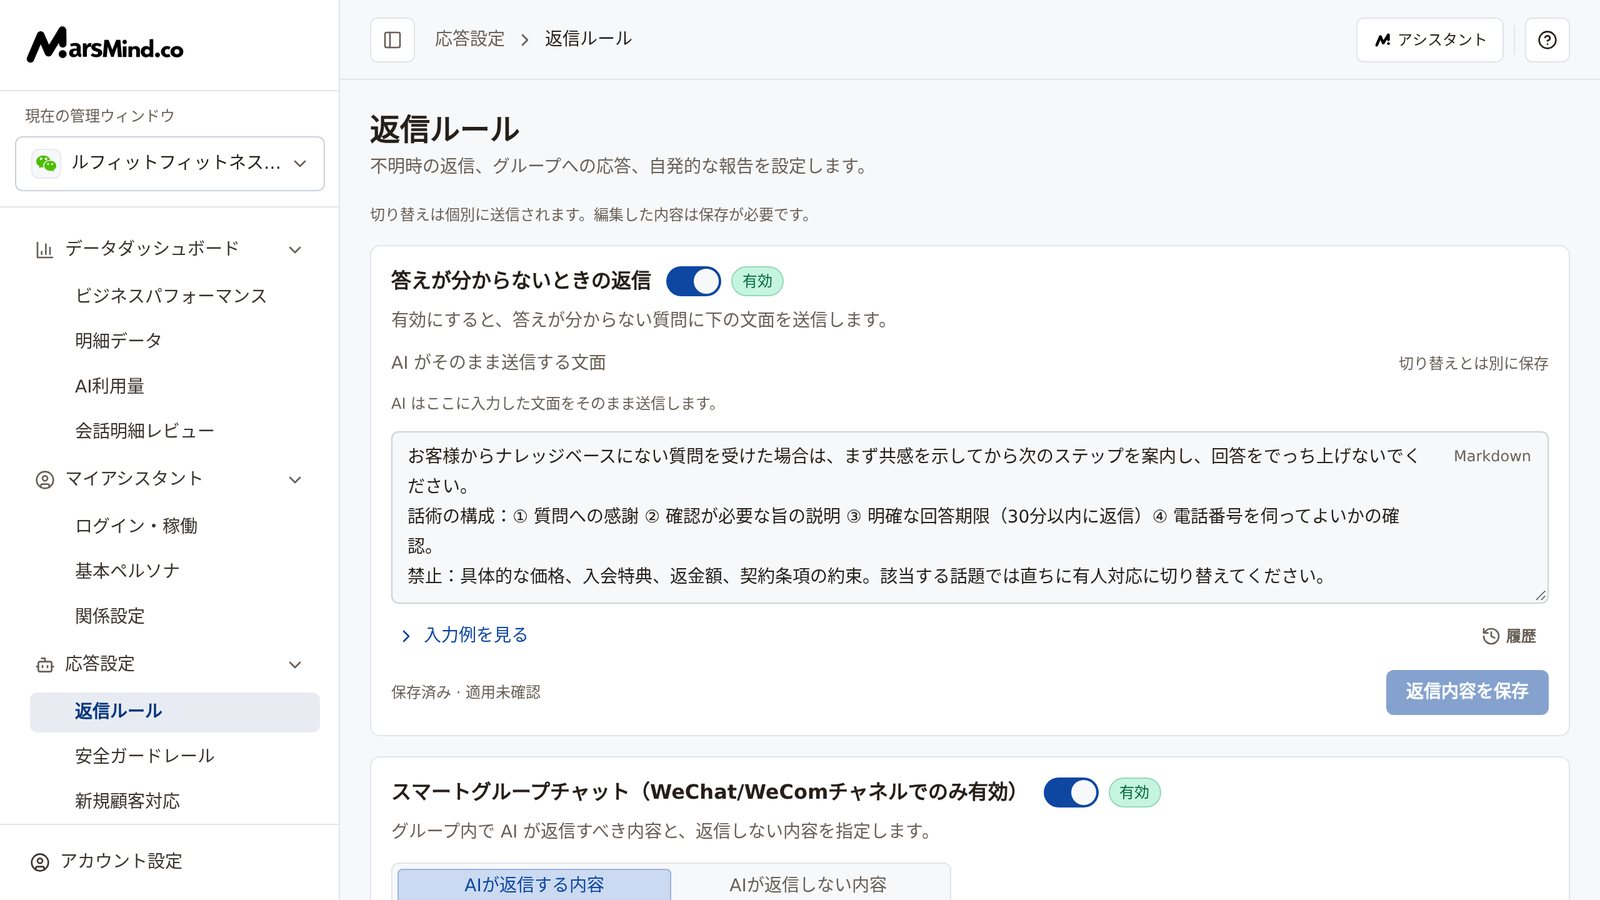
Task: Open ビジネスパフォーマンス page
Action: tap(175, 296)
